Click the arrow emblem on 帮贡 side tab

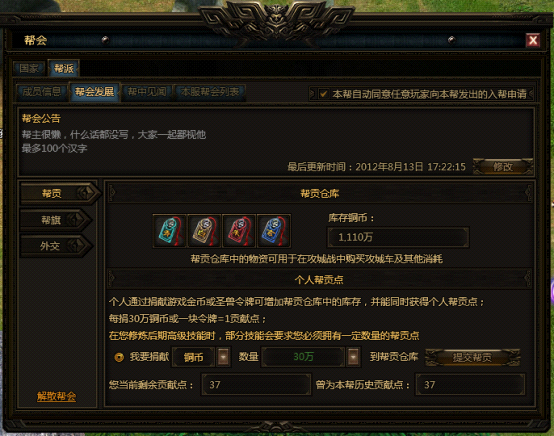(86, 193)
